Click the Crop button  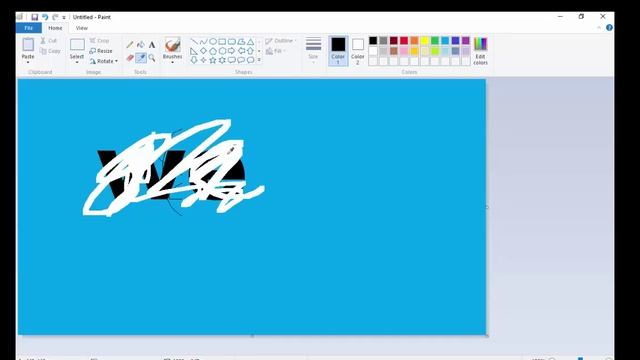point(100,41)
